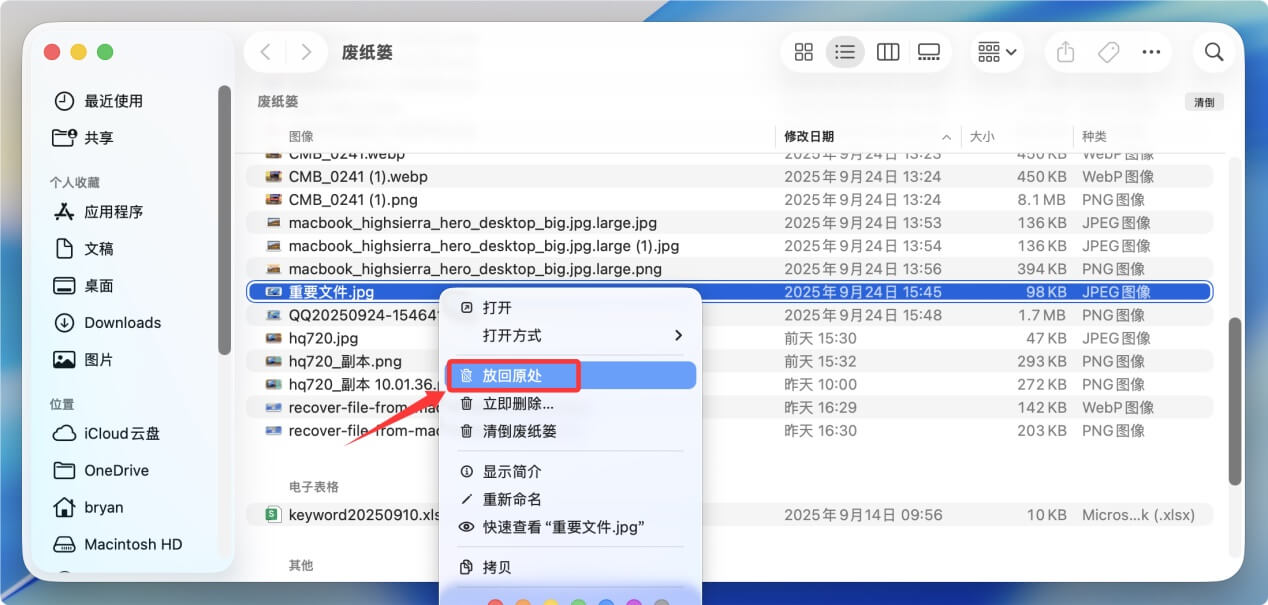Screen dimensions: 1268x605
Task: Click the 清倒 button to empty trash
Action: (1204, 101)
